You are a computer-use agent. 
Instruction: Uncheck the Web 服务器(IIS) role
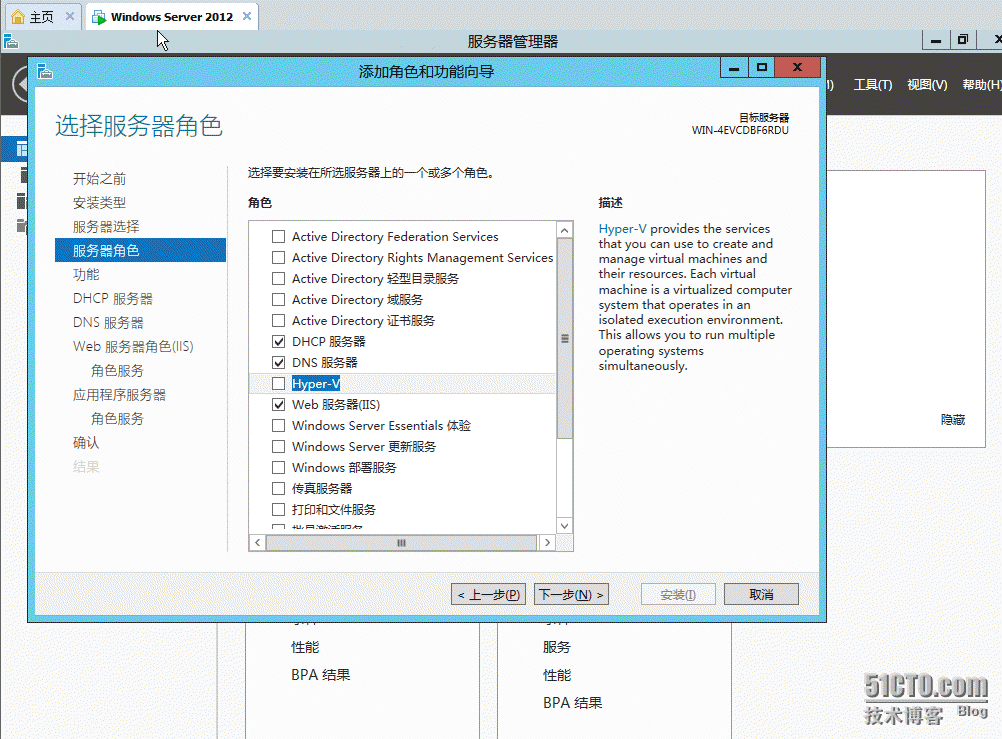(278, 405)
